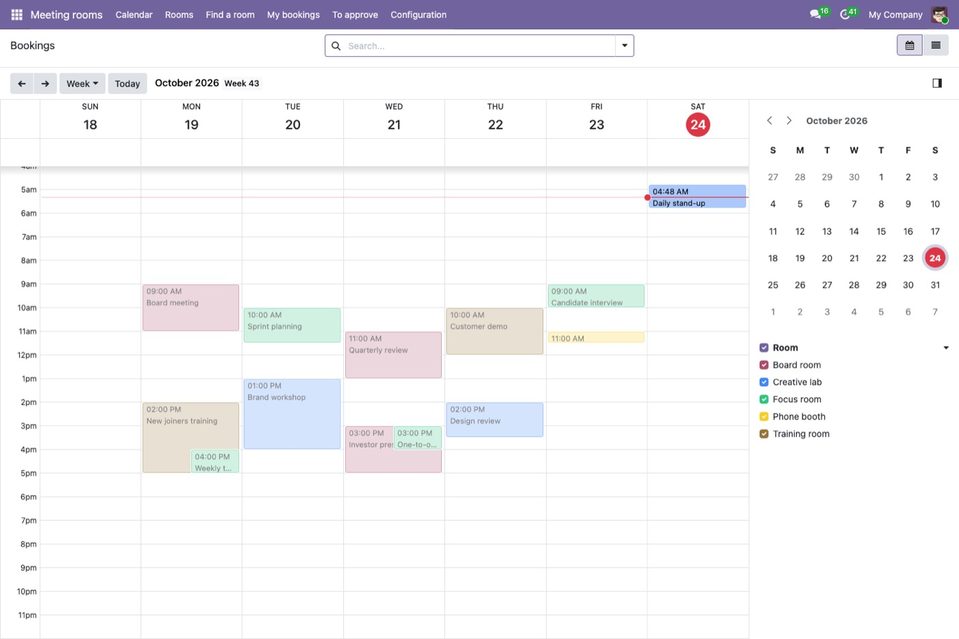Open the Sprint planning booking
This screenshot has width=959, height=639.
(x=292, y=325)
